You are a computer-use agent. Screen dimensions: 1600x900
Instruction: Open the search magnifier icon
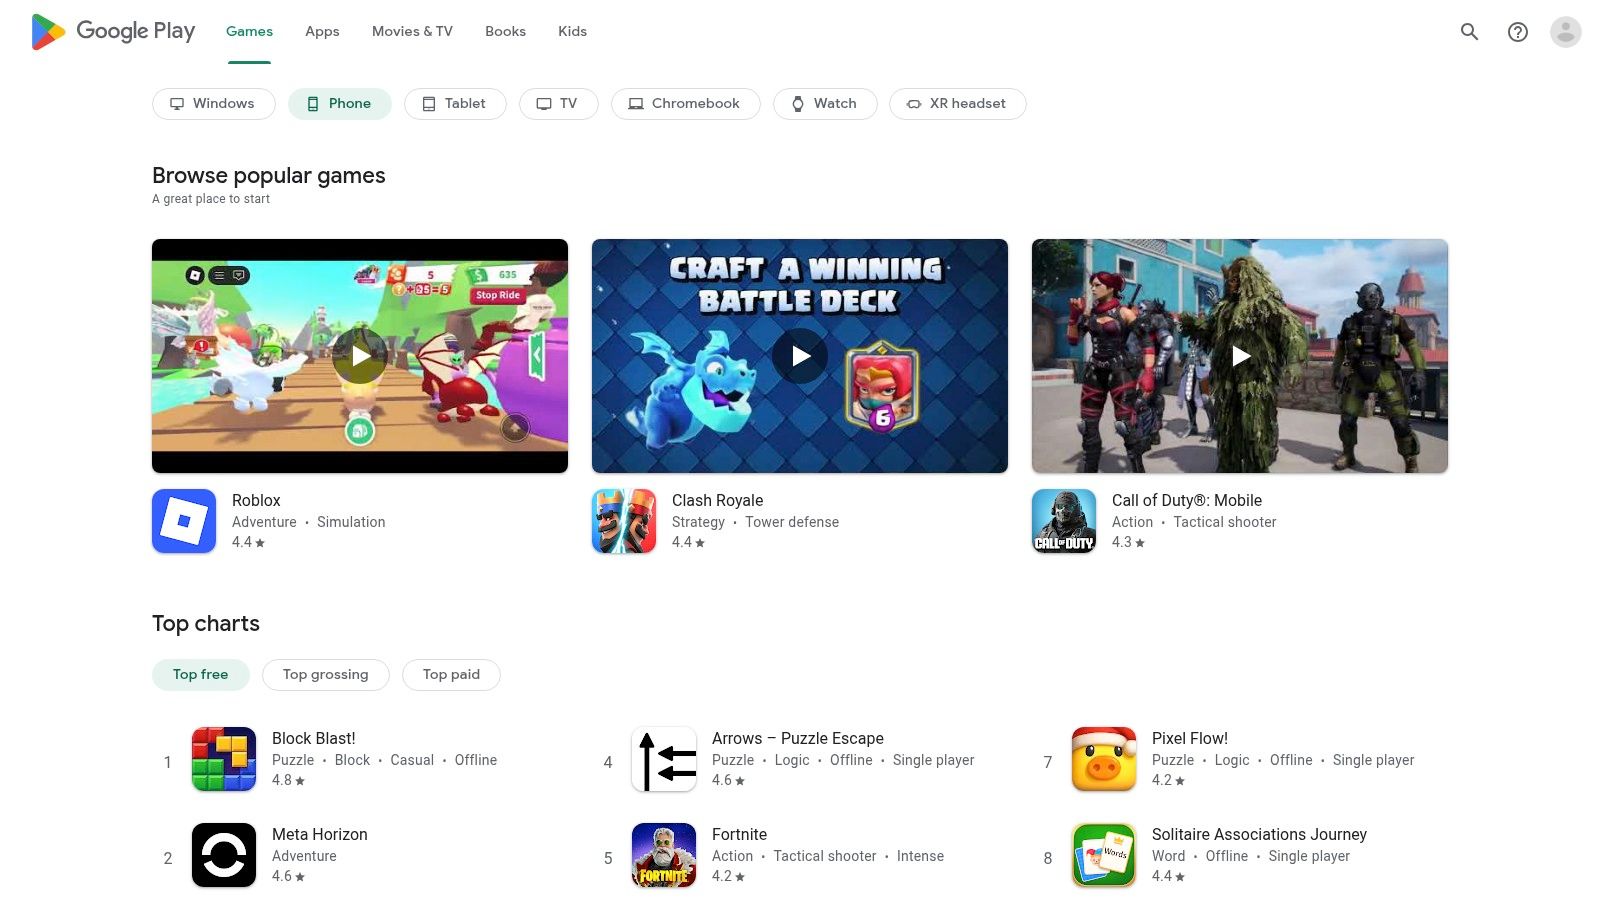point(1469,32)
